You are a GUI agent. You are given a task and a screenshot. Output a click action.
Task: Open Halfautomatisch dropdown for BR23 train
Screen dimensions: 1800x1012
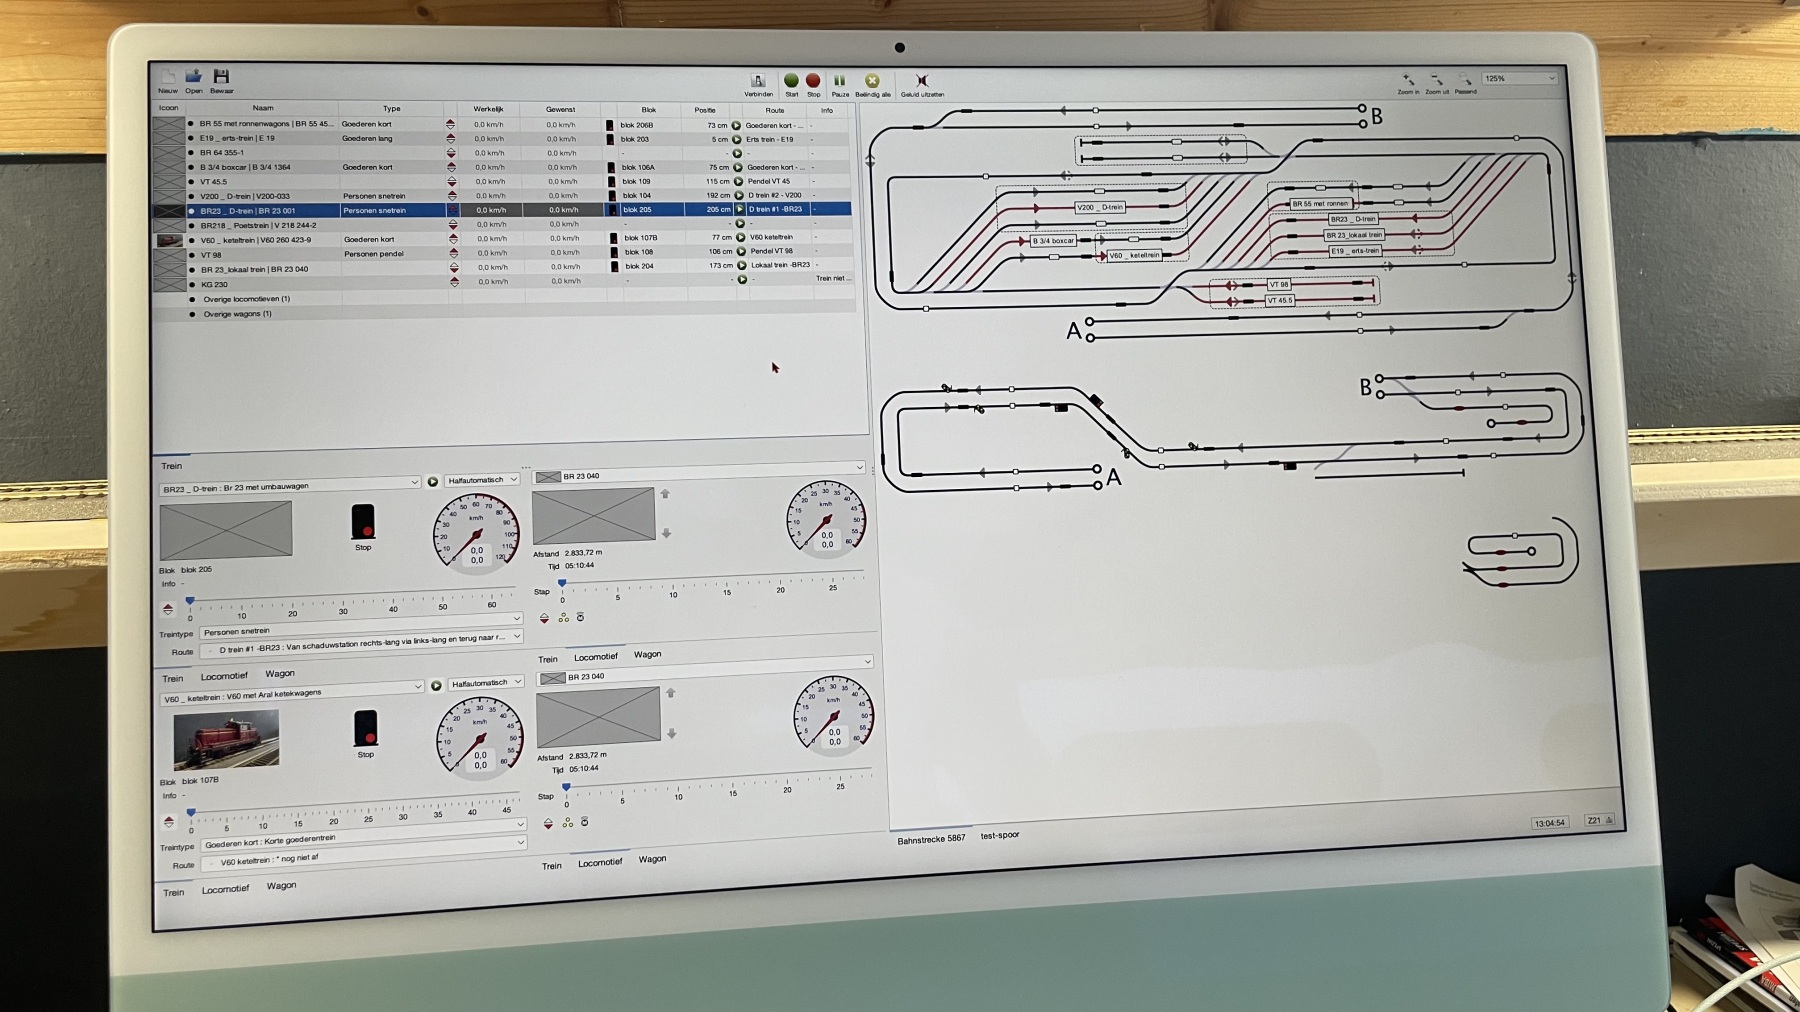482,480
